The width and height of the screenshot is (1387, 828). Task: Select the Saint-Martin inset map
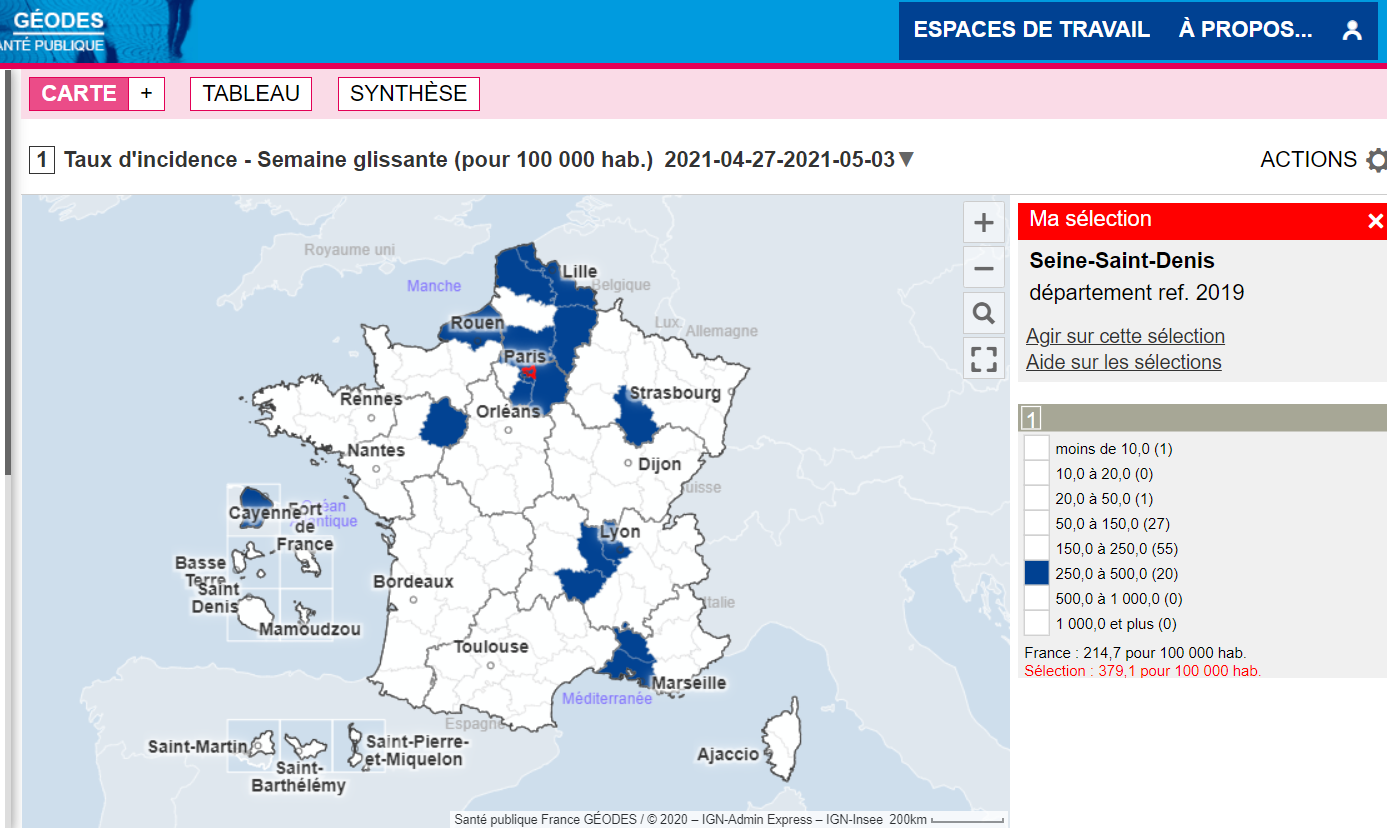tap(253, 745)
